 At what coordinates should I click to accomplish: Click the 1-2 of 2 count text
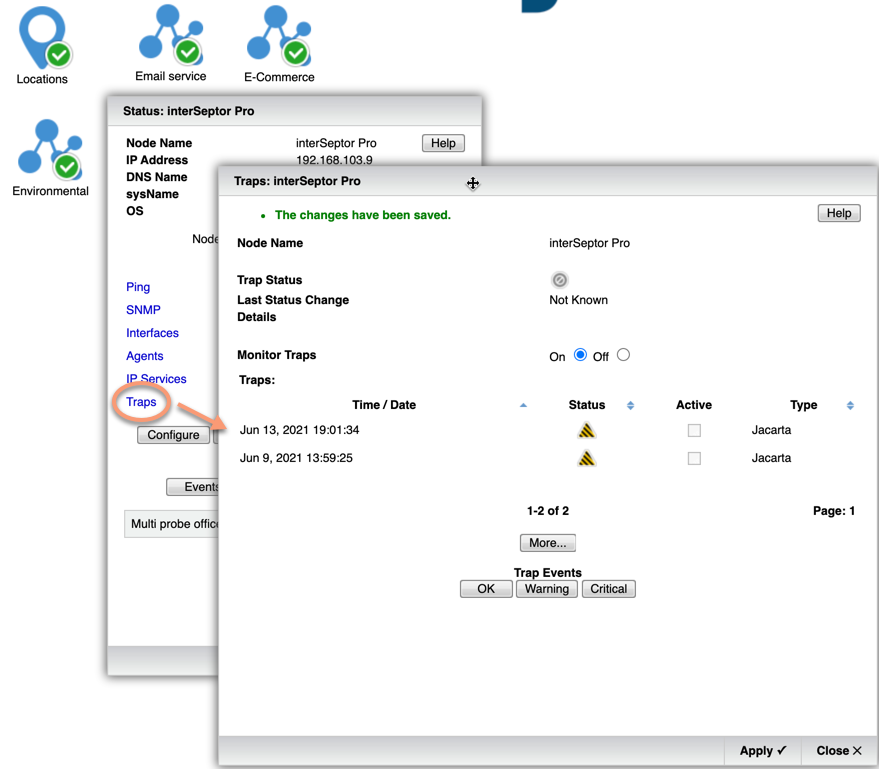click(548, 511)
